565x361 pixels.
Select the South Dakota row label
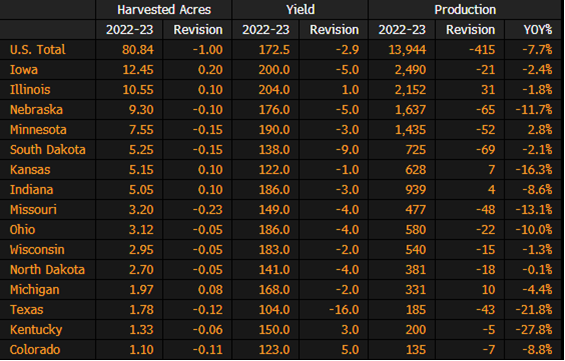tap(48, 150)
